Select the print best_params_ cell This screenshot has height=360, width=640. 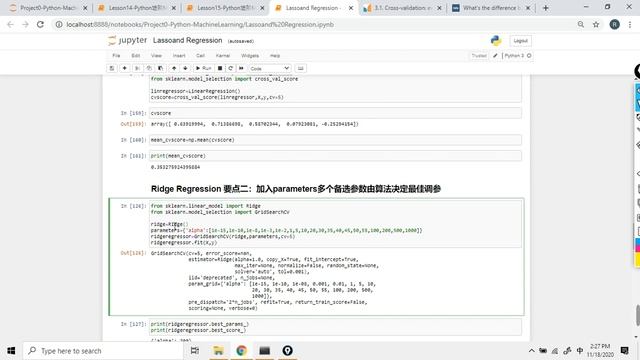point(335,327)
